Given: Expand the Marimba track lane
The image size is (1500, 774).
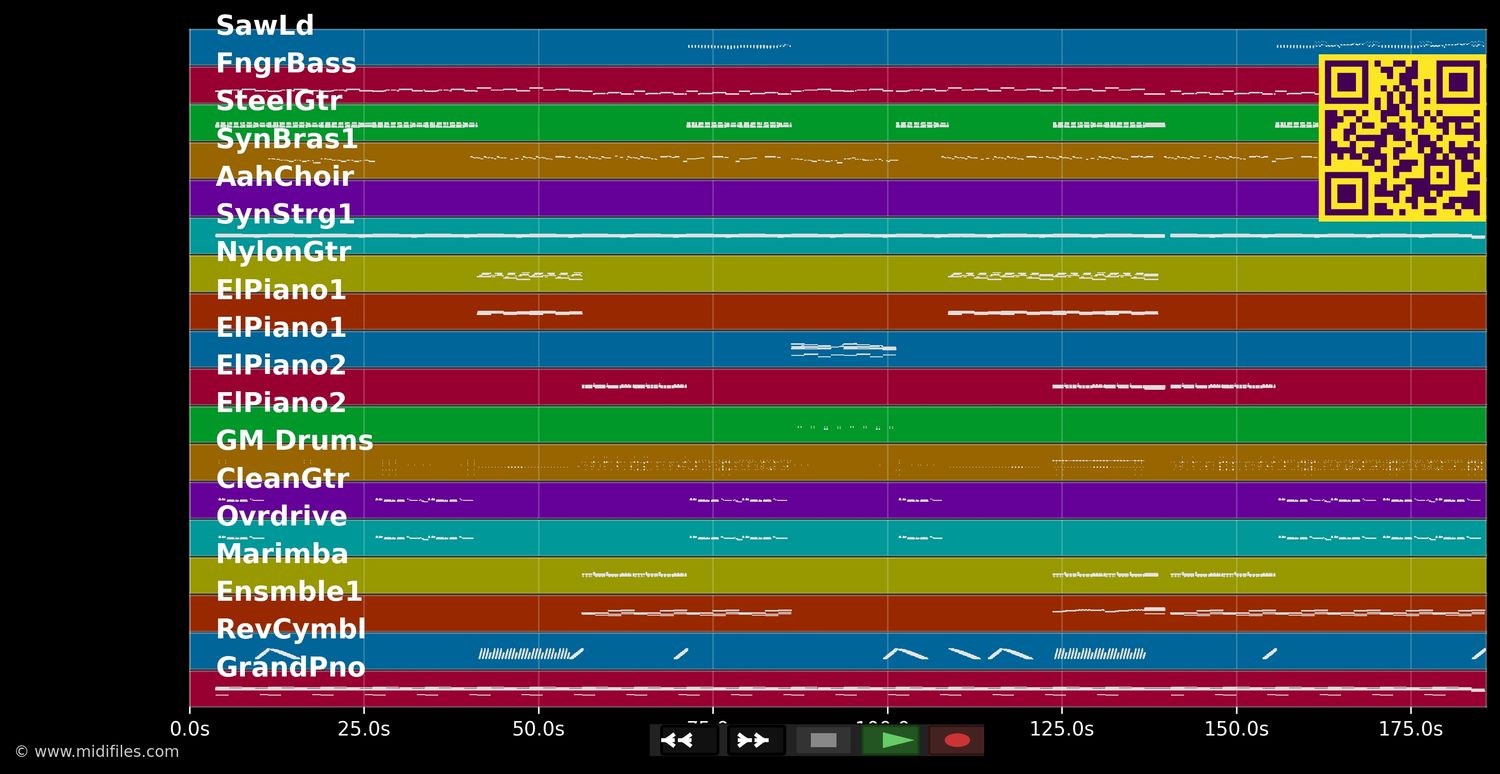Looking at the screenshot, I should (282, 554).
